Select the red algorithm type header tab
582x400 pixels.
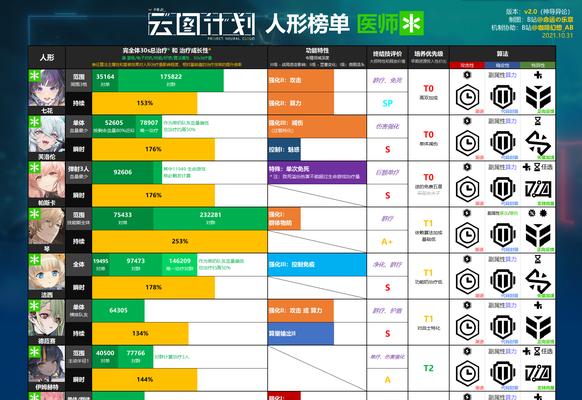tap(467, 65)
